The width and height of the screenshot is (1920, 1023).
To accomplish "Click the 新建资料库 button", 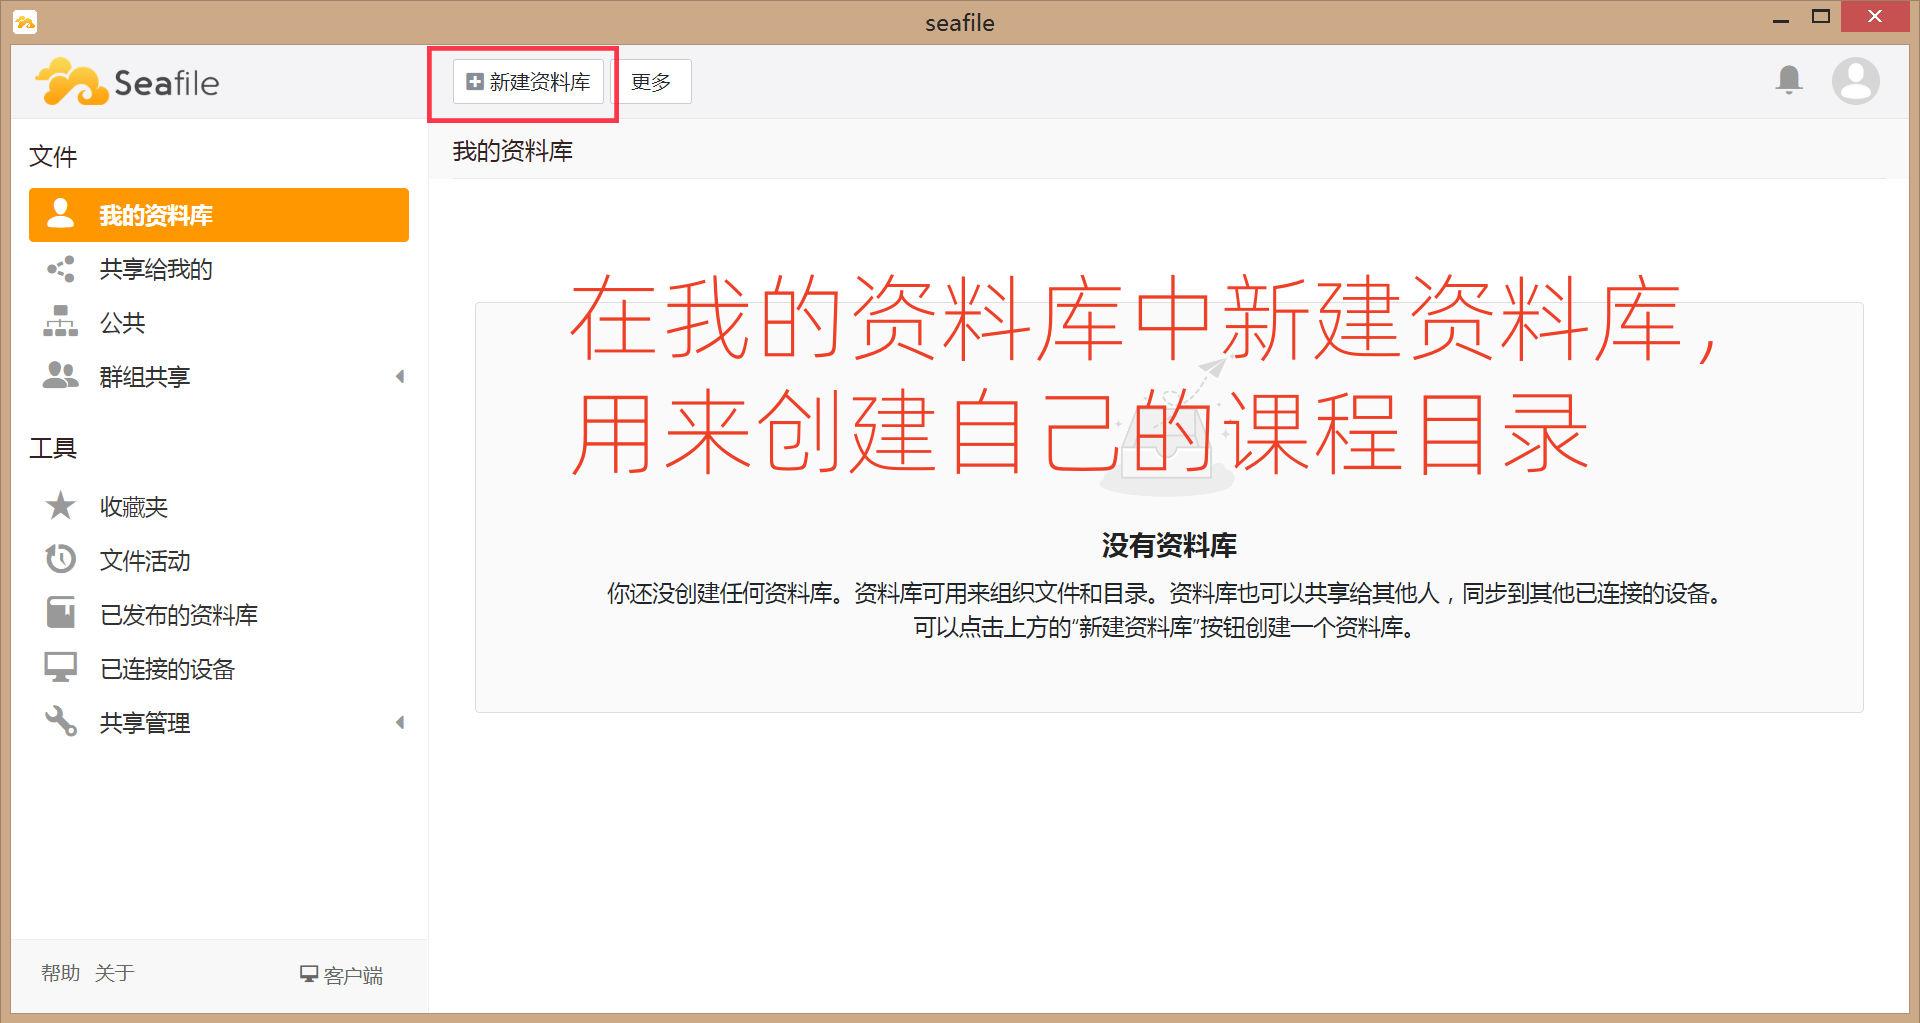I will point(528,82).
